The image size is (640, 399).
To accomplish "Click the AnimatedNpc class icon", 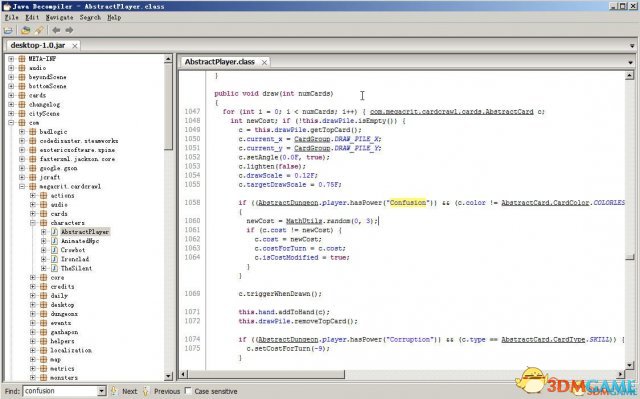I will (x=54, y=241).
